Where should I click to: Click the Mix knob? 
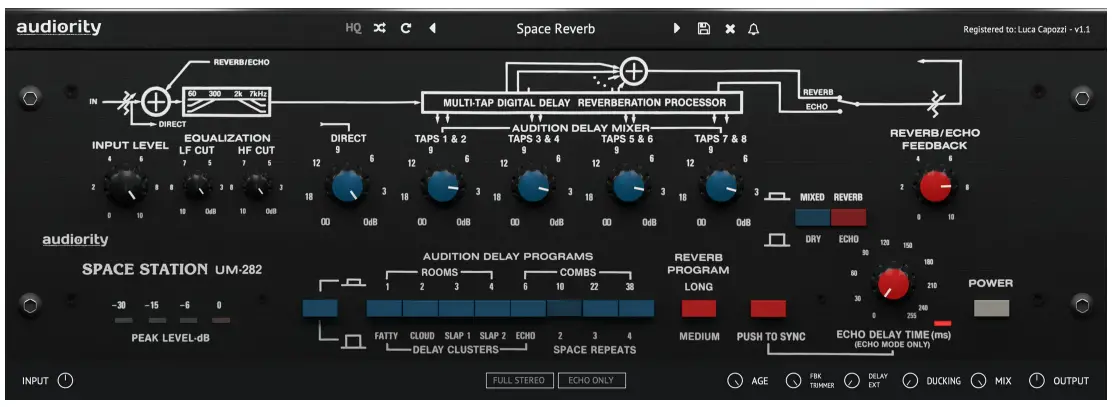(979, 381)
